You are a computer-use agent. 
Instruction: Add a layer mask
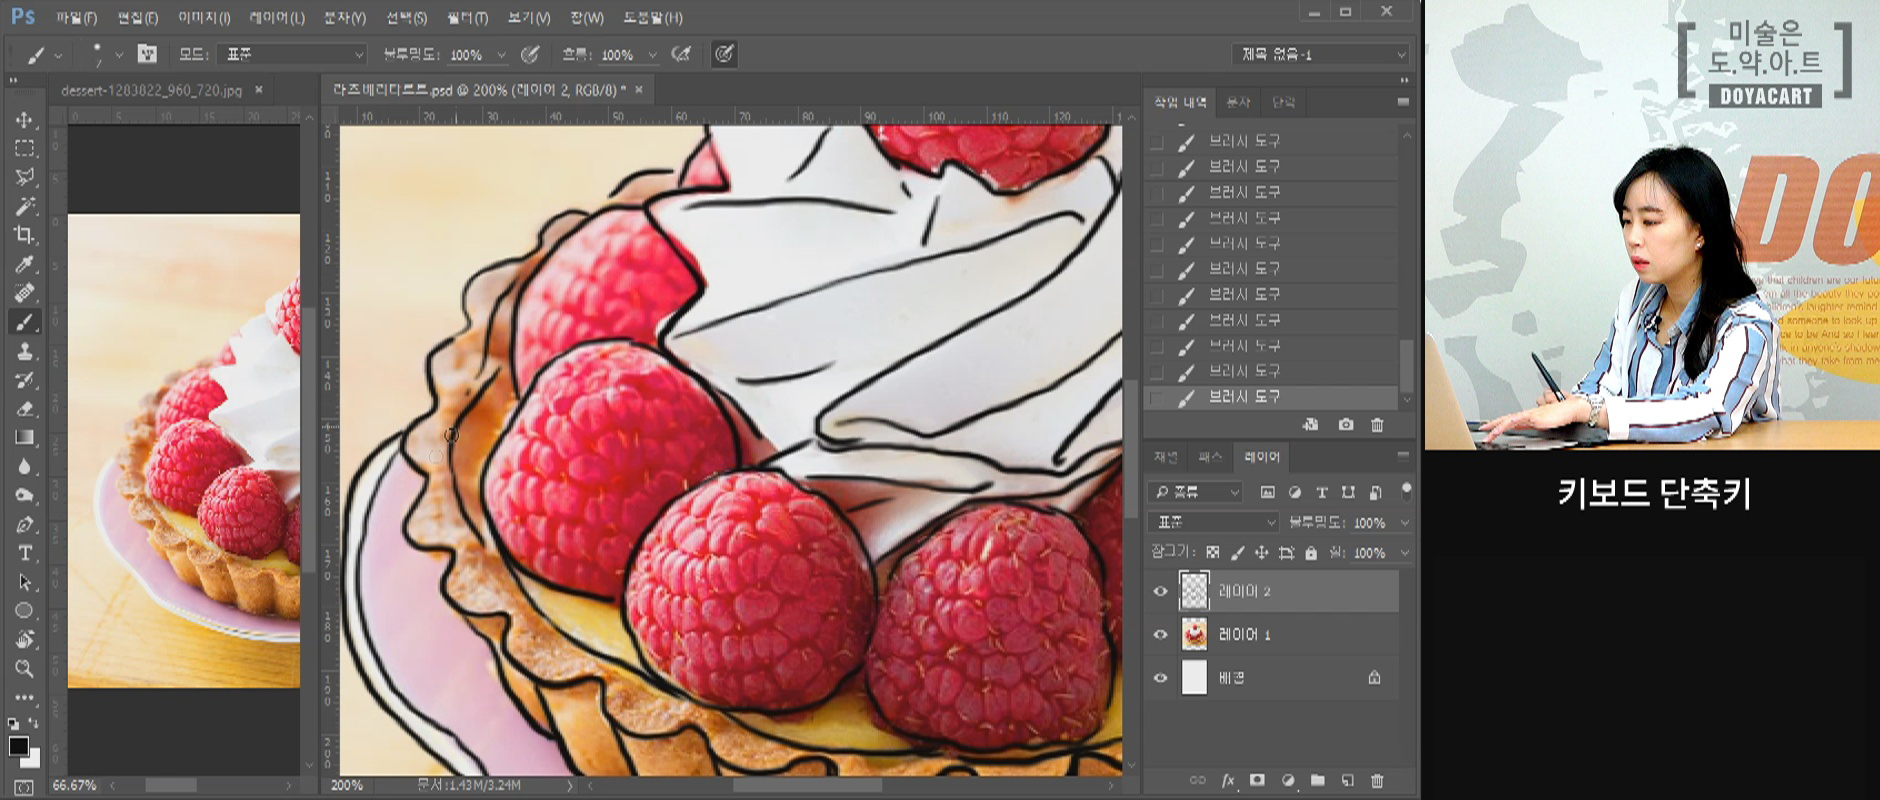coord(1257,781)
